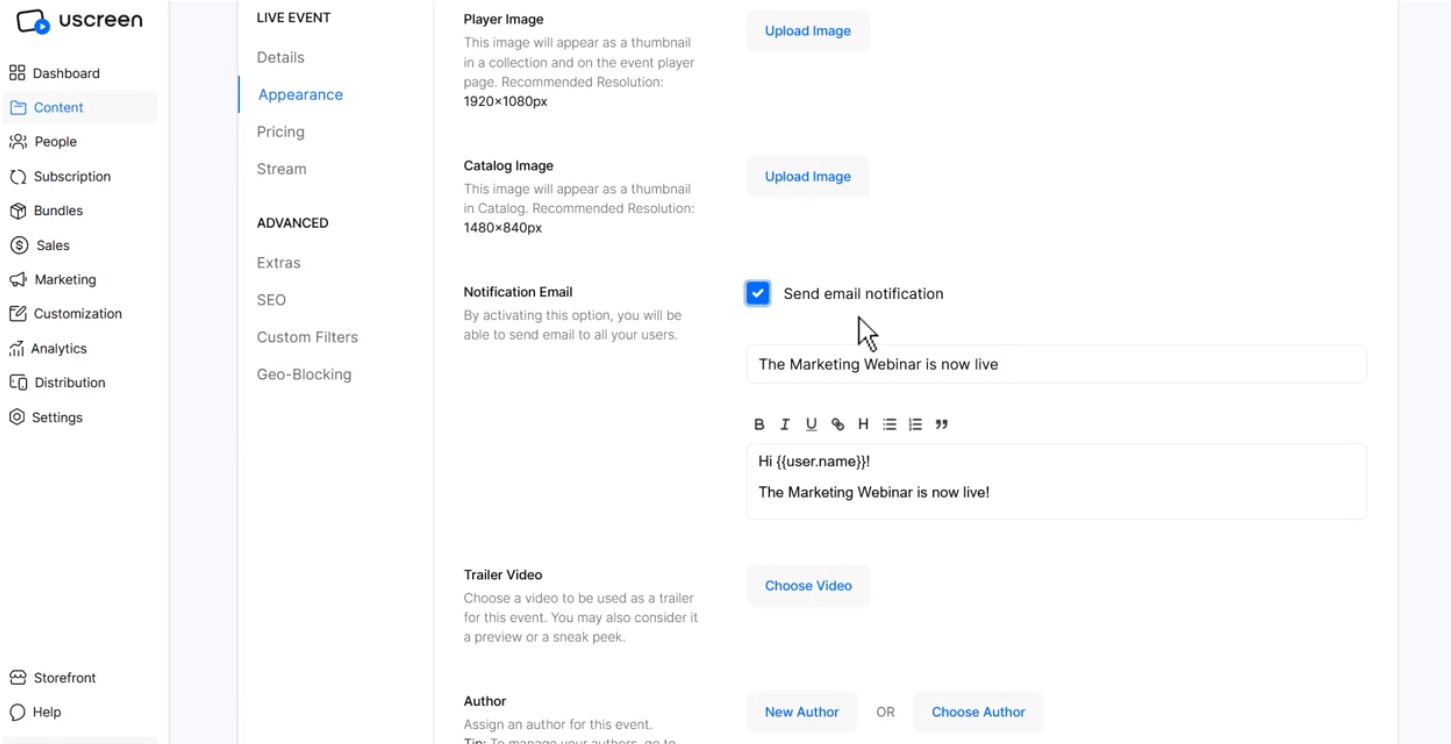Toggle underline formatting in email editor
Image resolution: width=1451 pixels, height=744 pixels.
coord(811,425)
